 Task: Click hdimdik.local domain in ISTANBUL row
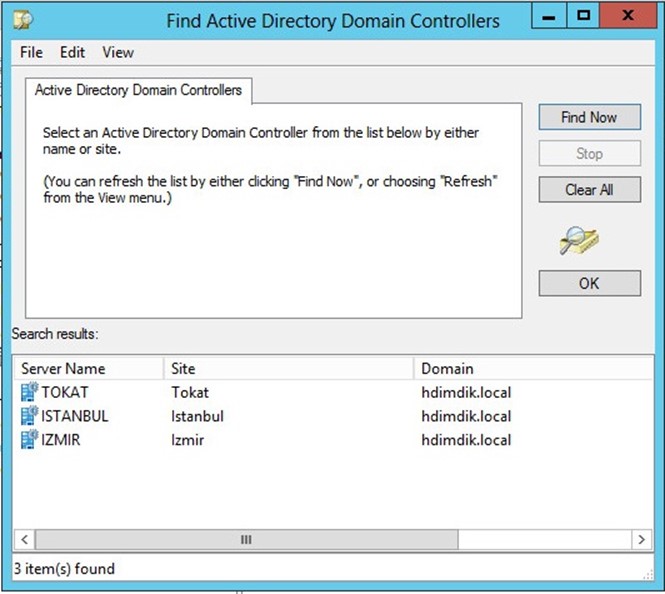pyautogui.click(x=466, y=416)
